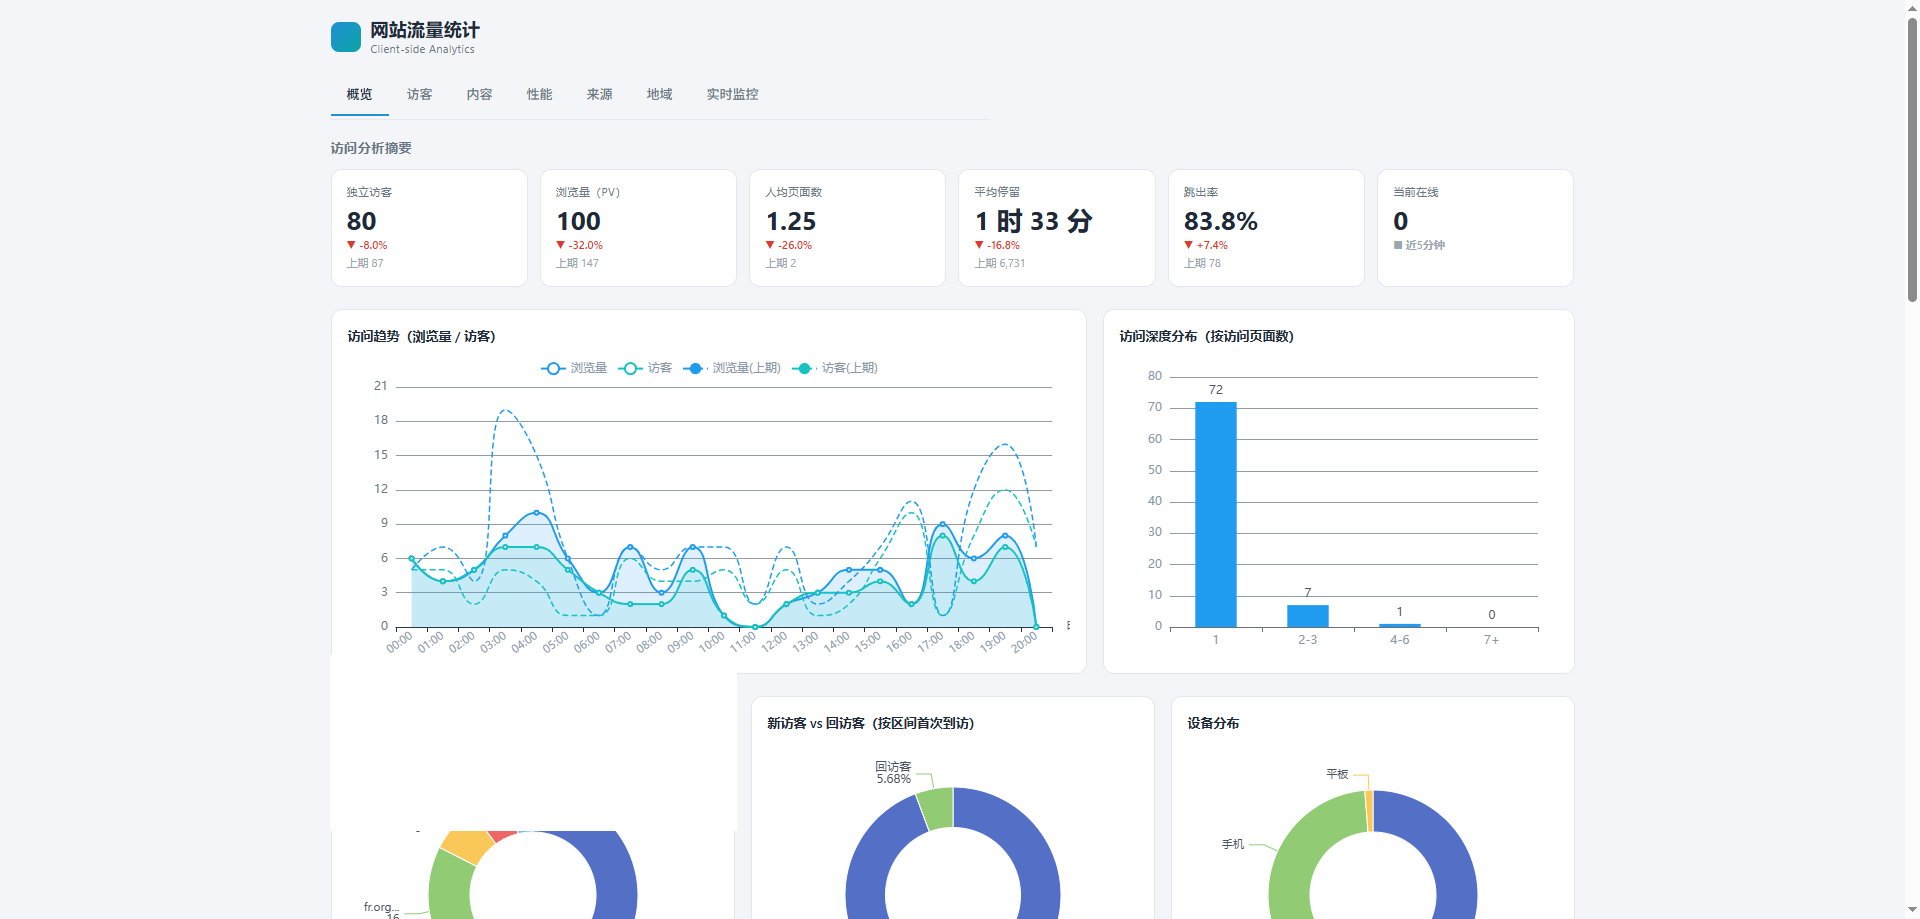Click the -26.0% change indicator

(x=789, y=245)
